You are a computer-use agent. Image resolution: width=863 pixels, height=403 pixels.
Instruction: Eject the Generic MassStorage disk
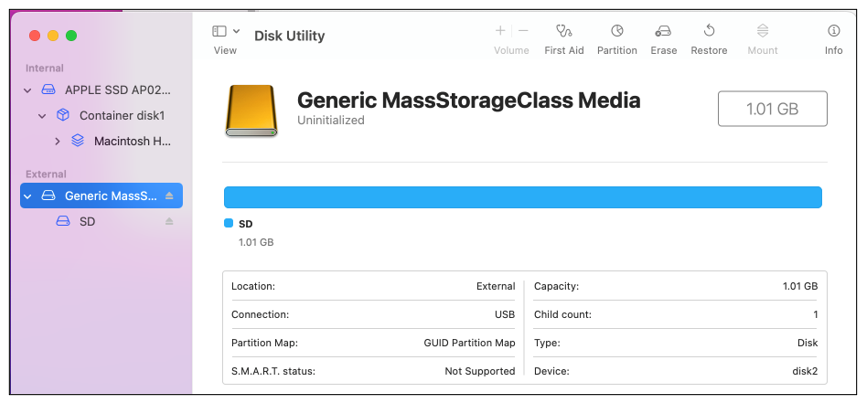point(169,195)
